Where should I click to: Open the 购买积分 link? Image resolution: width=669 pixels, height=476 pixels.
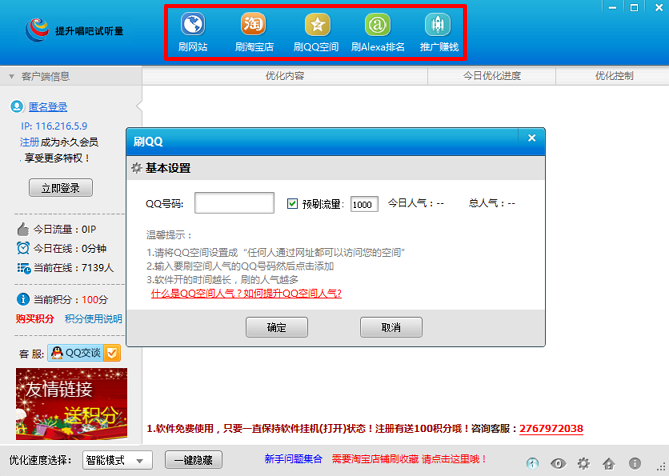point(35,319)
